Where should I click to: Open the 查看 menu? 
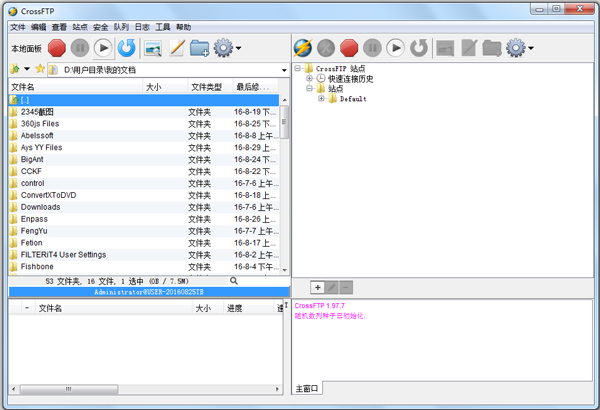[59, 27]
